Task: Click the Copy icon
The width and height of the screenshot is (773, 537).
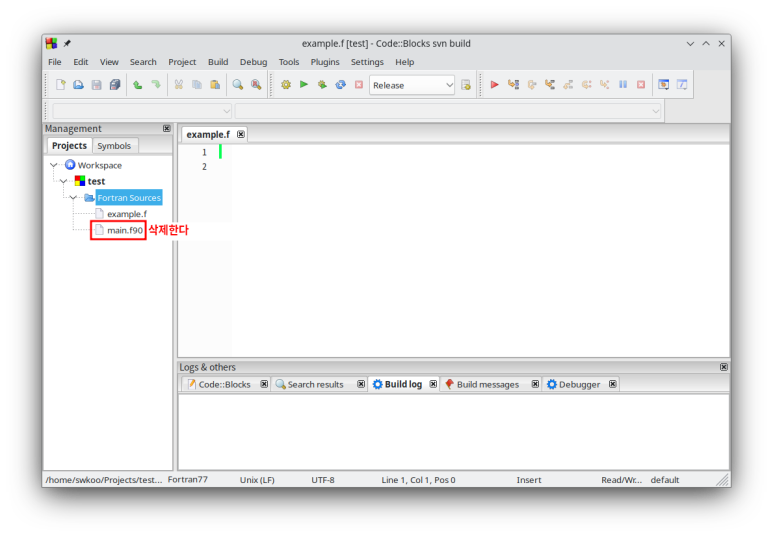Action: coord(197,85)
